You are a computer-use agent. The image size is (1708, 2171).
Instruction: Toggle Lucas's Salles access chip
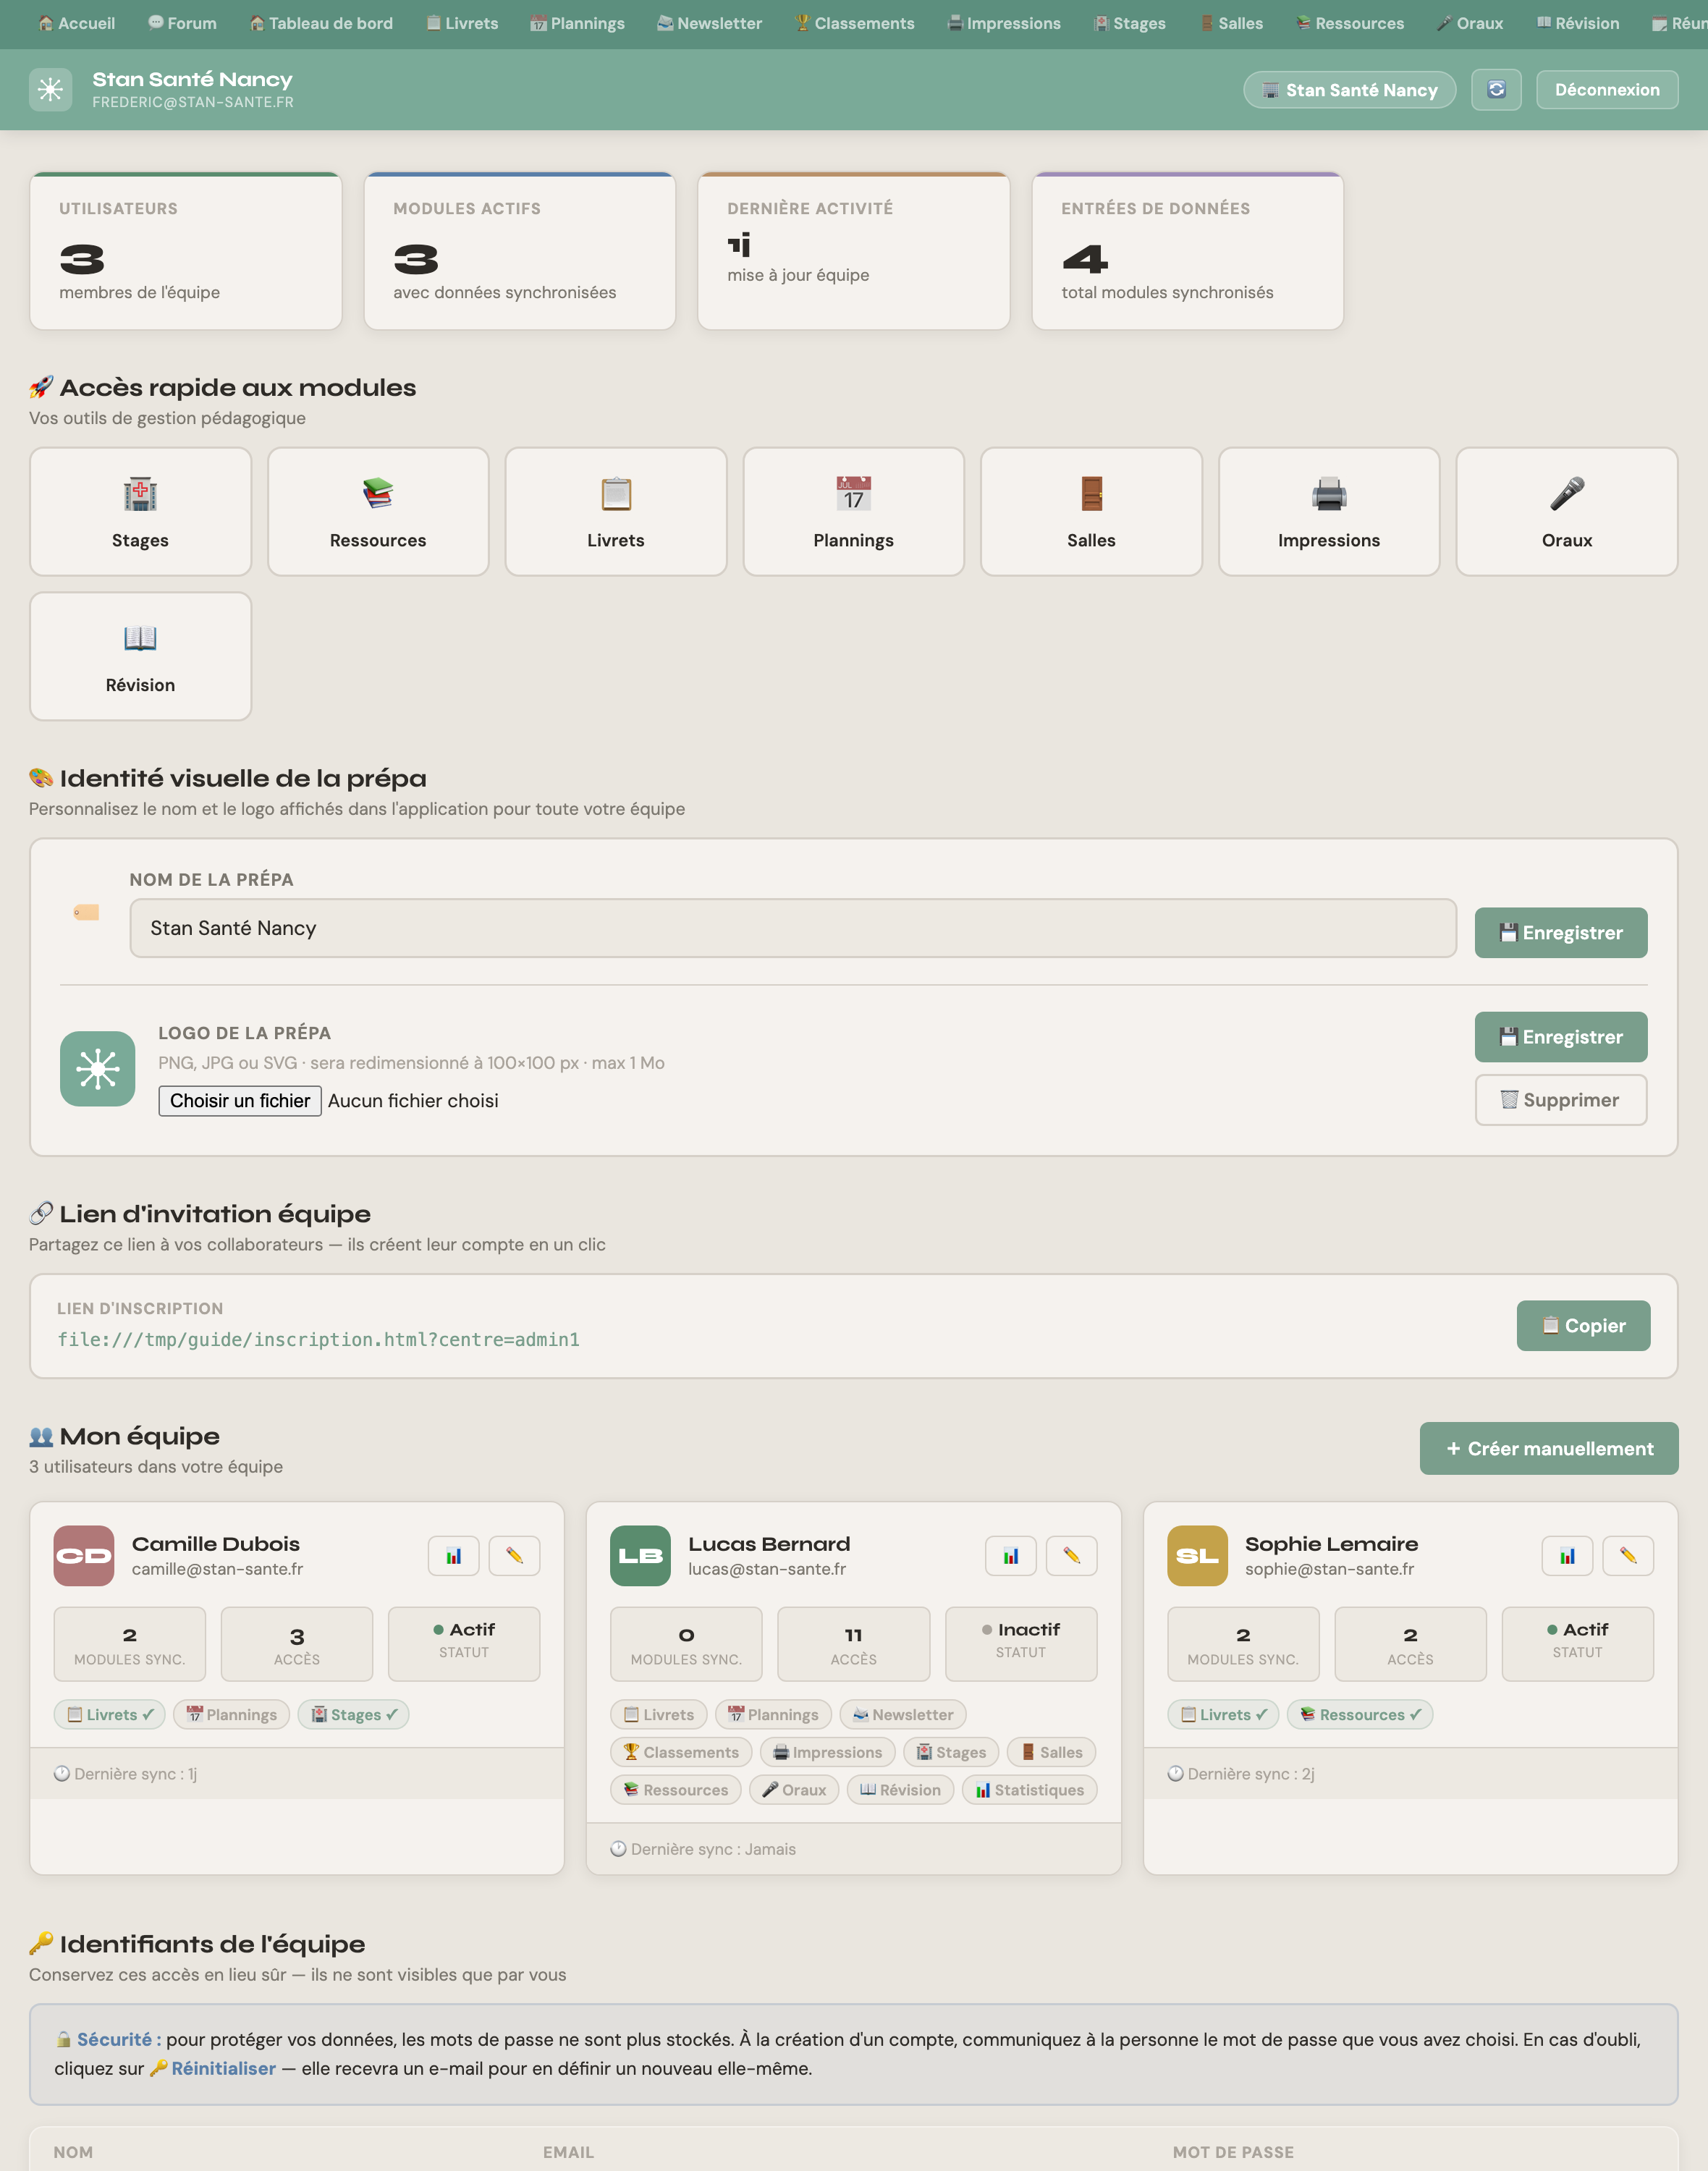[x=1051, y=1753]
